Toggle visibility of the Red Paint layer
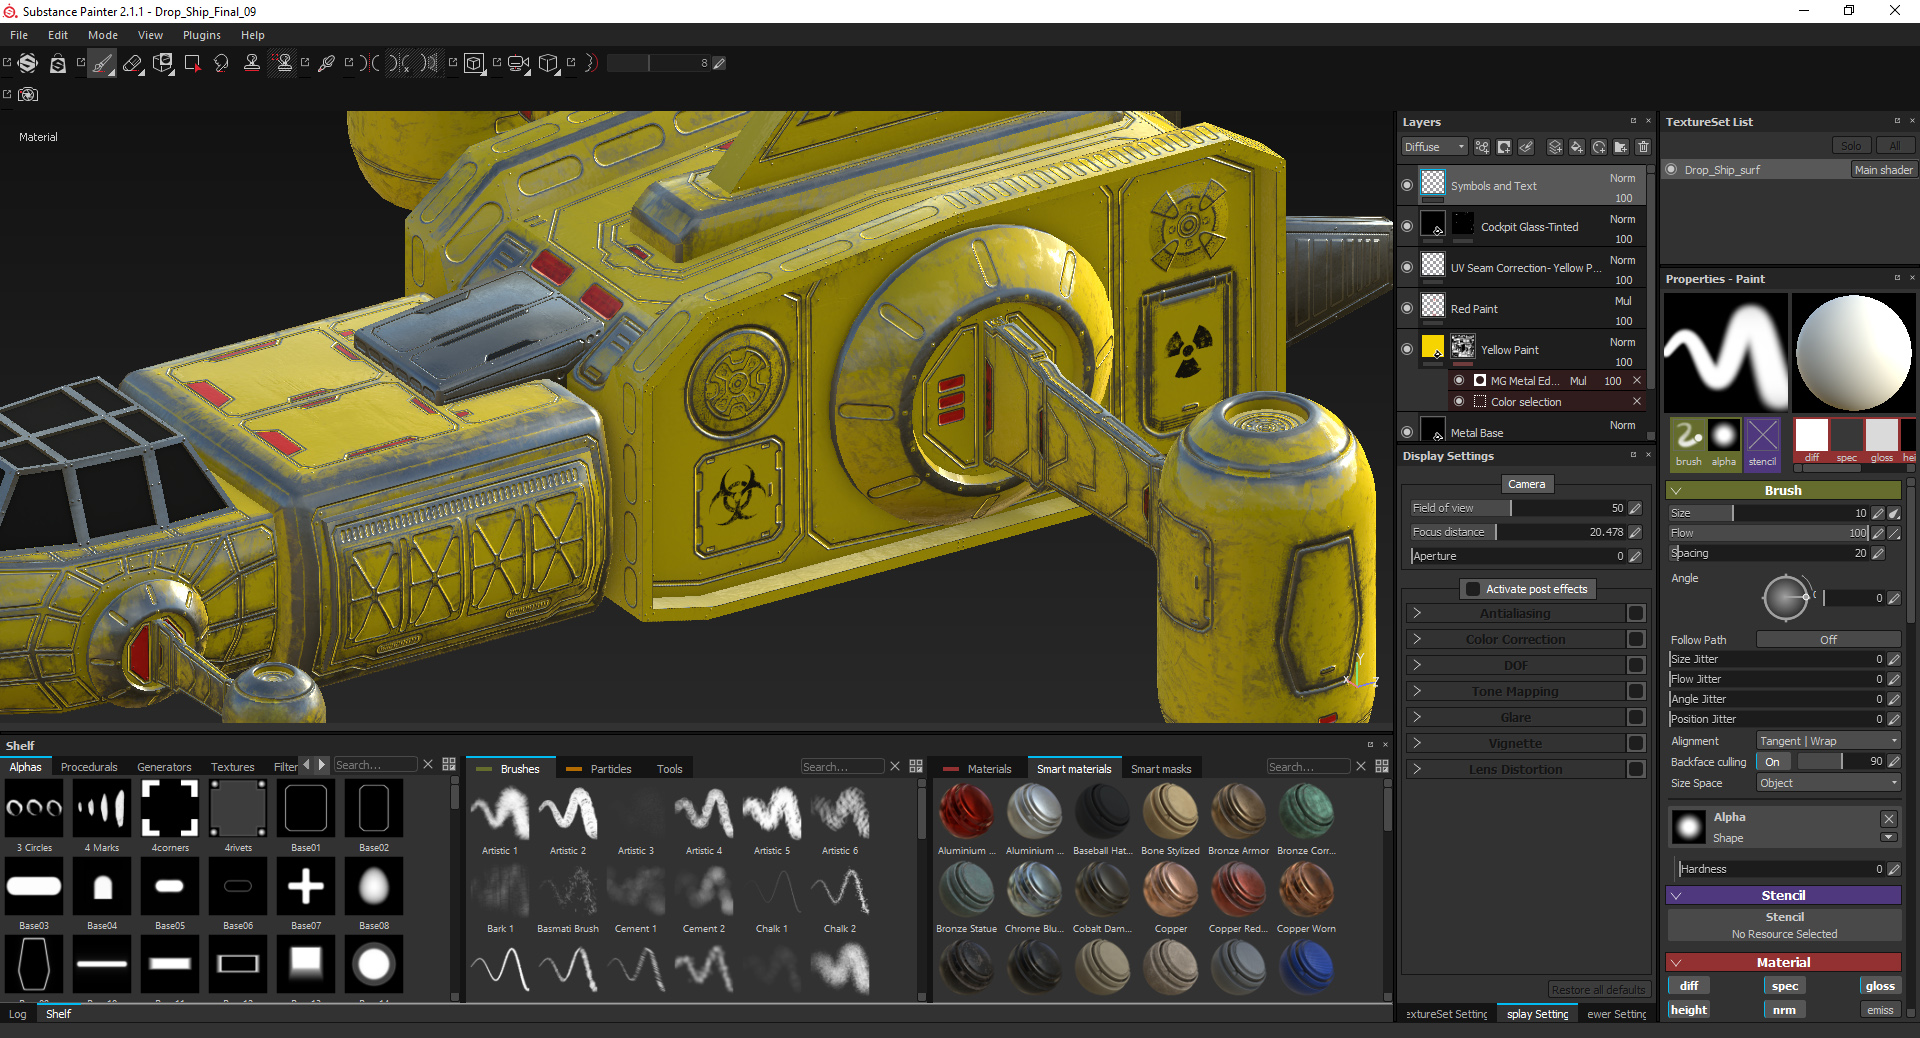The height and width of the screenshot is (1038, 1920). 1407,308
